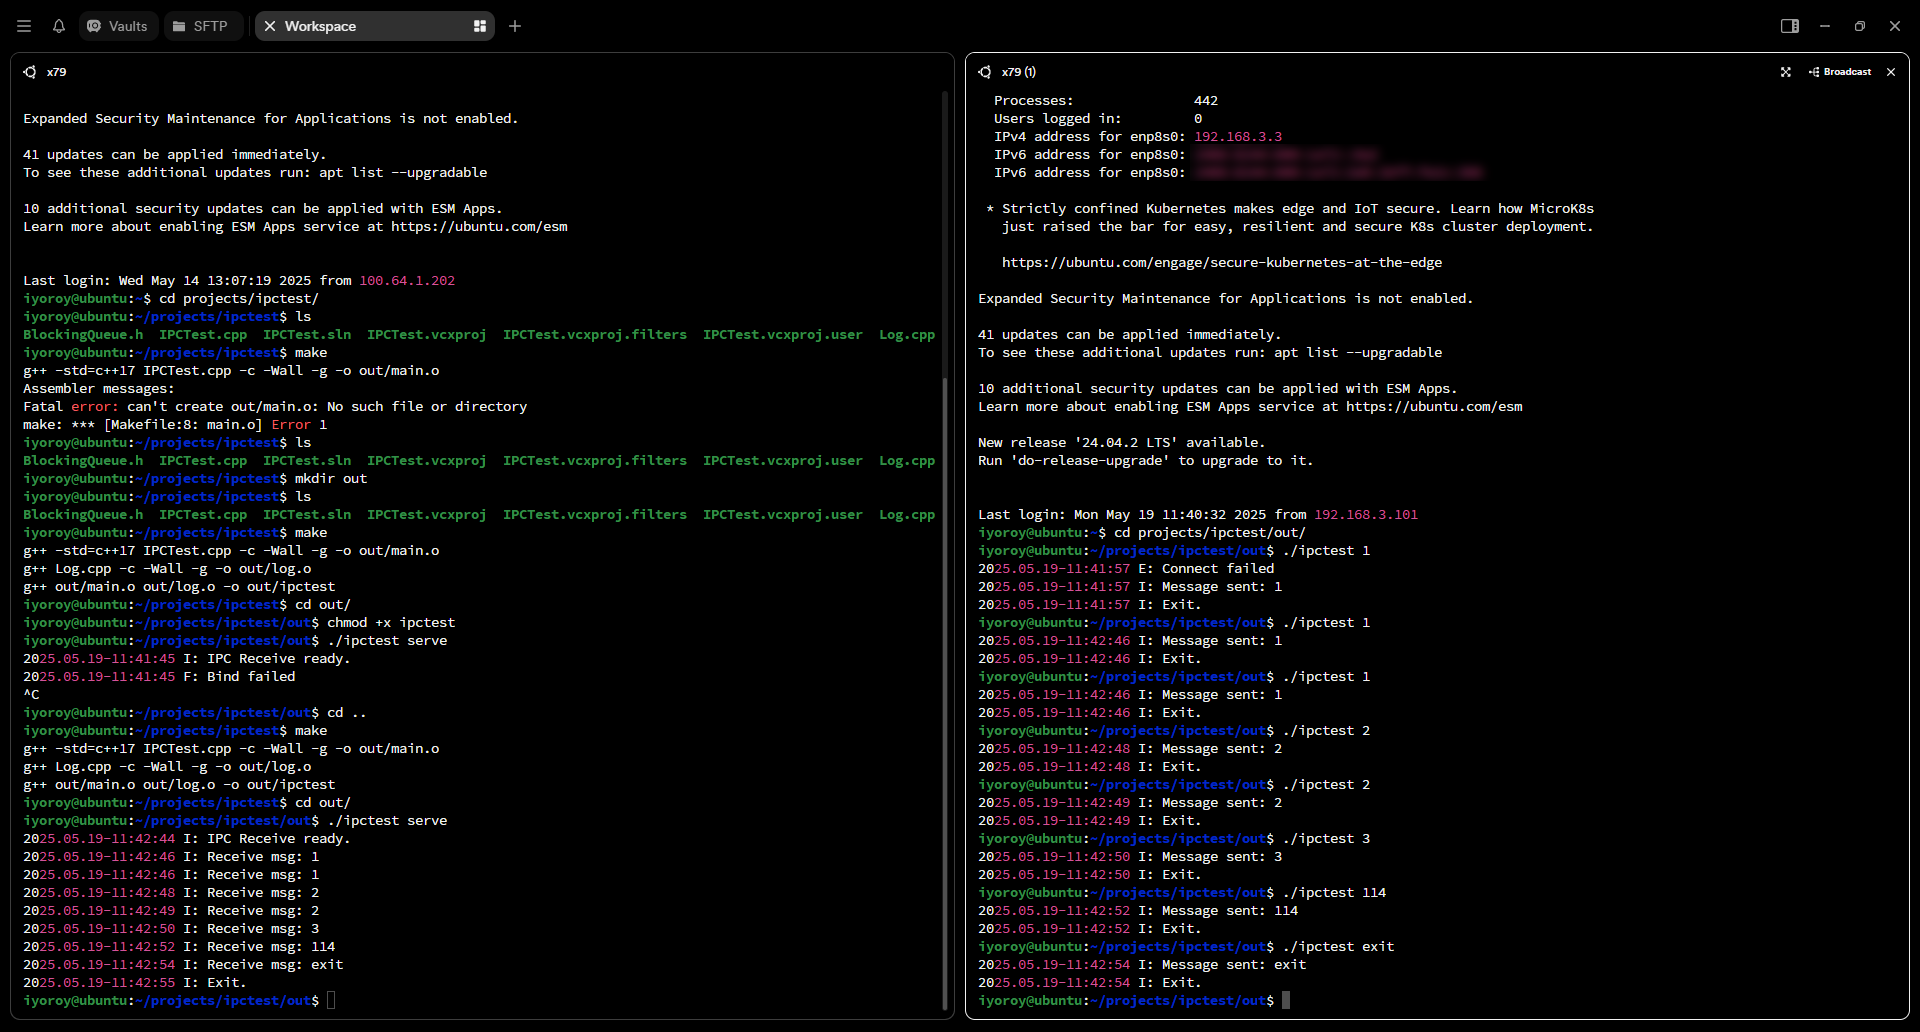Screen dimensions: 1920x1032
Task: Click the 'Fatal error' compiler message line
Action: (x=275, y=407)
